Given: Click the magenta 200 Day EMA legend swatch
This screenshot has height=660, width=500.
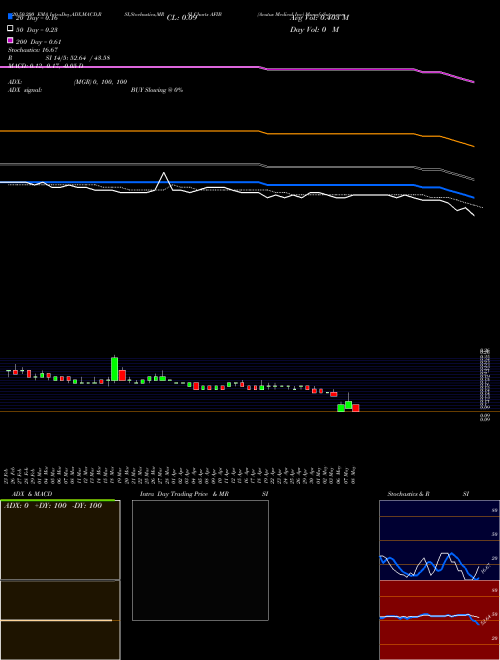Looking at the screenshot, I should [10, 40].
